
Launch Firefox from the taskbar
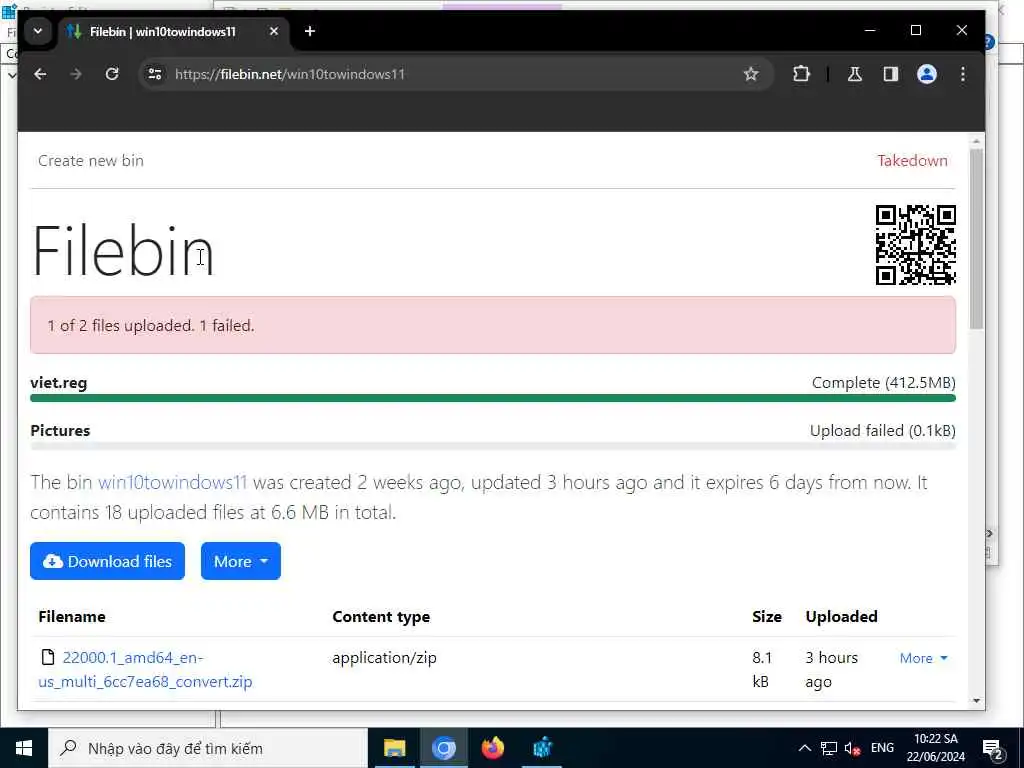click(x=493, y=748)
